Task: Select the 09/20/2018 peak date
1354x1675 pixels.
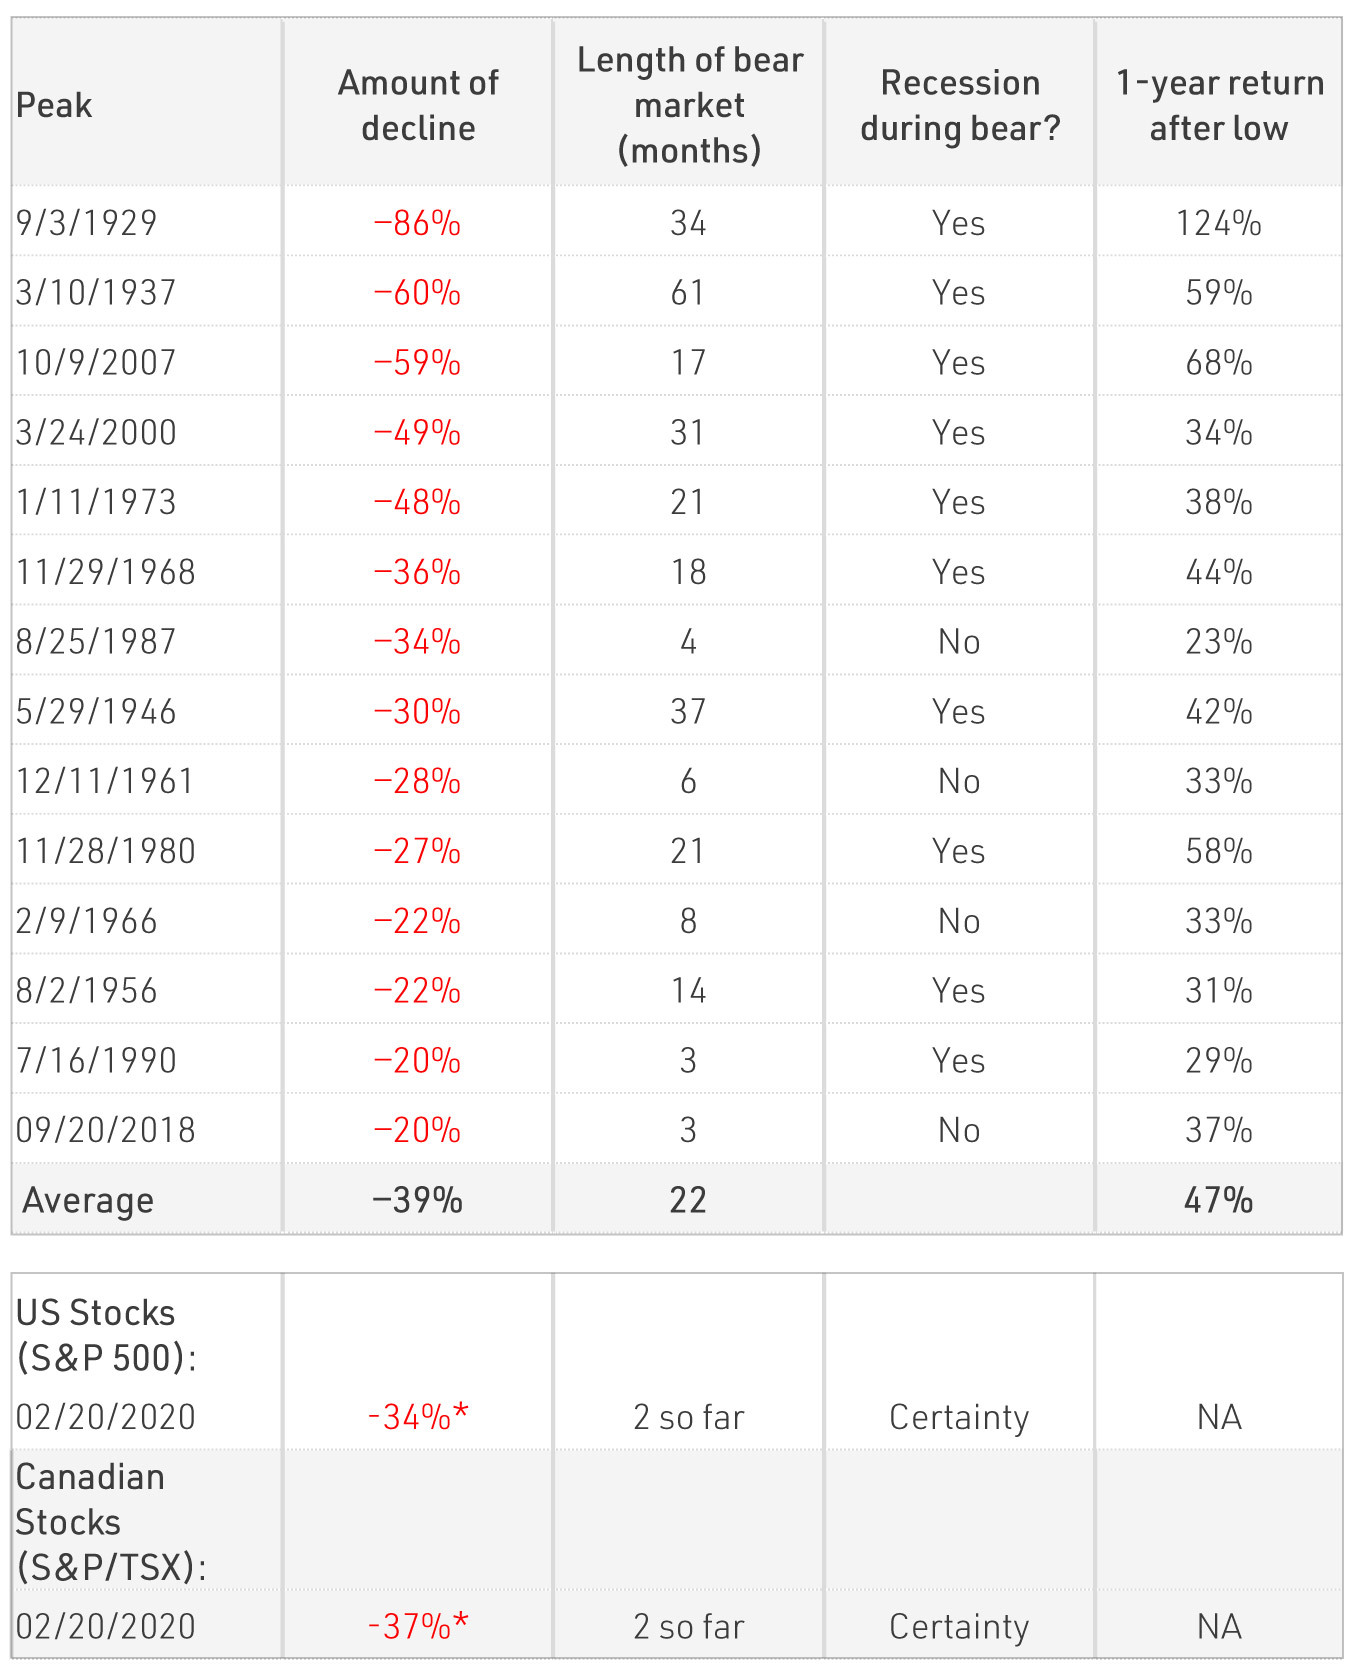Action: click(x=106, y=1130)
